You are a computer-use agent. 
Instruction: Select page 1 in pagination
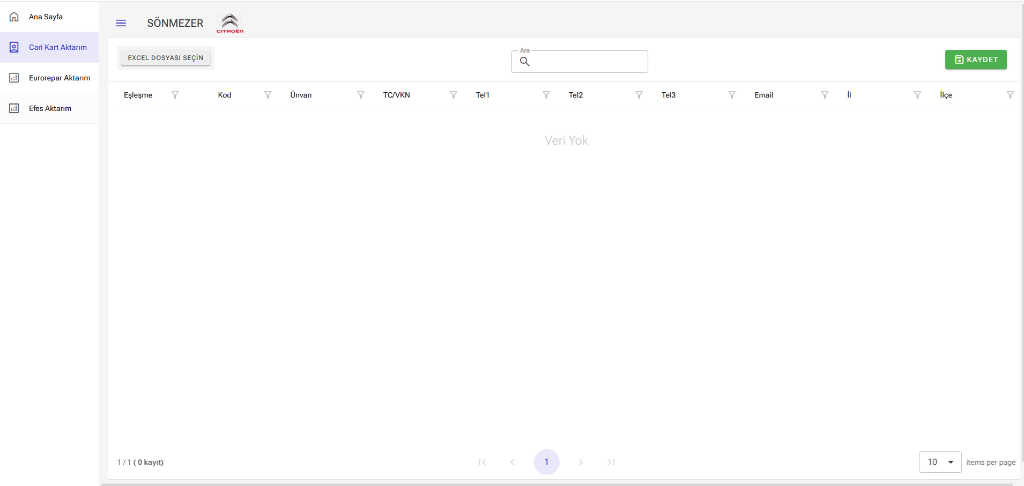tap(546, 462)
